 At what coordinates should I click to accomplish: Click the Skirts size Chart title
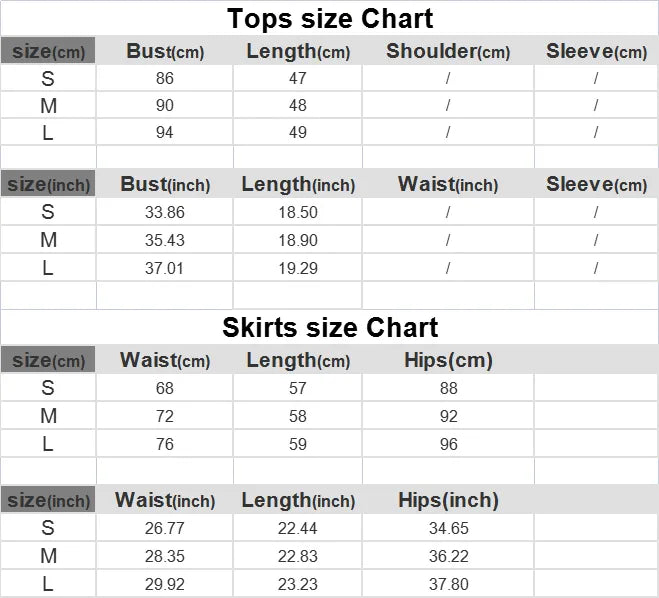pos(330,327)
